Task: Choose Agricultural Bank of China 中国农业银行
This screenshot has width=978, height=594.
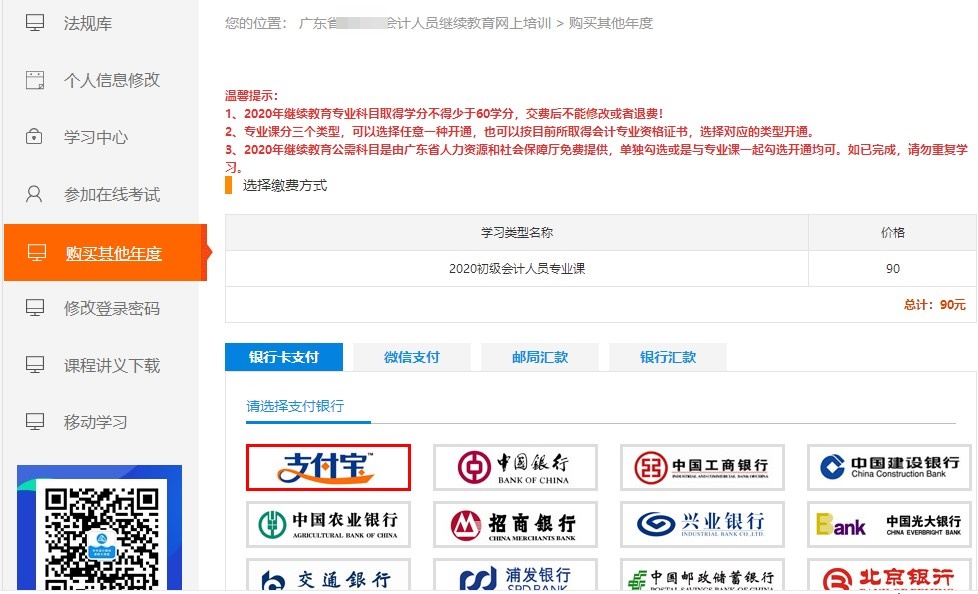Action: point(328,524)
